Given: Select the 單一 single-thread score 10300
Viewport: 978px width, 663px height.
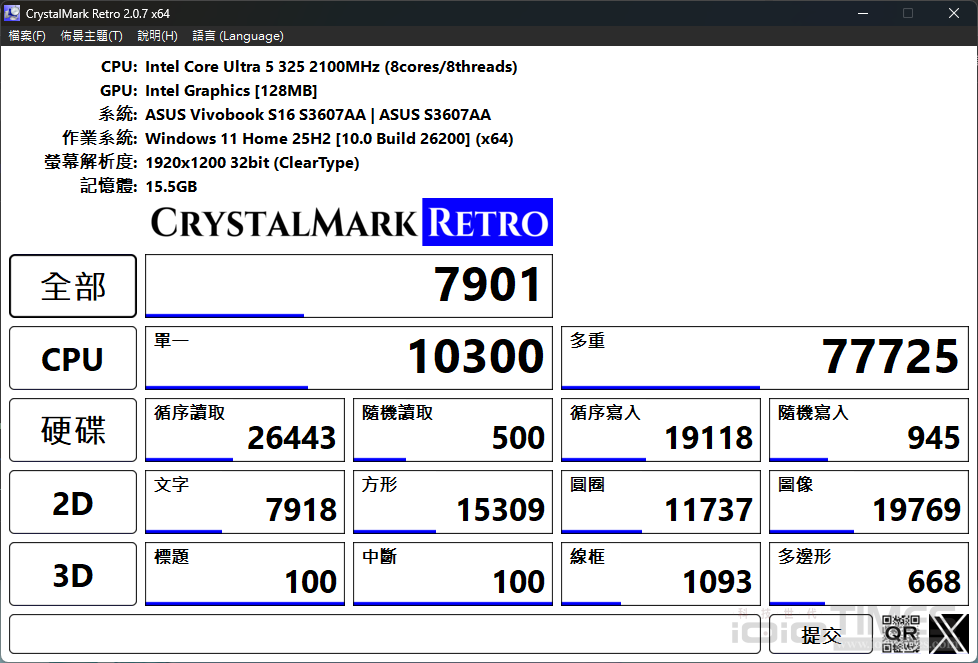Looking at the screenshot, I should pyautogui.click(x=348, y=358).
